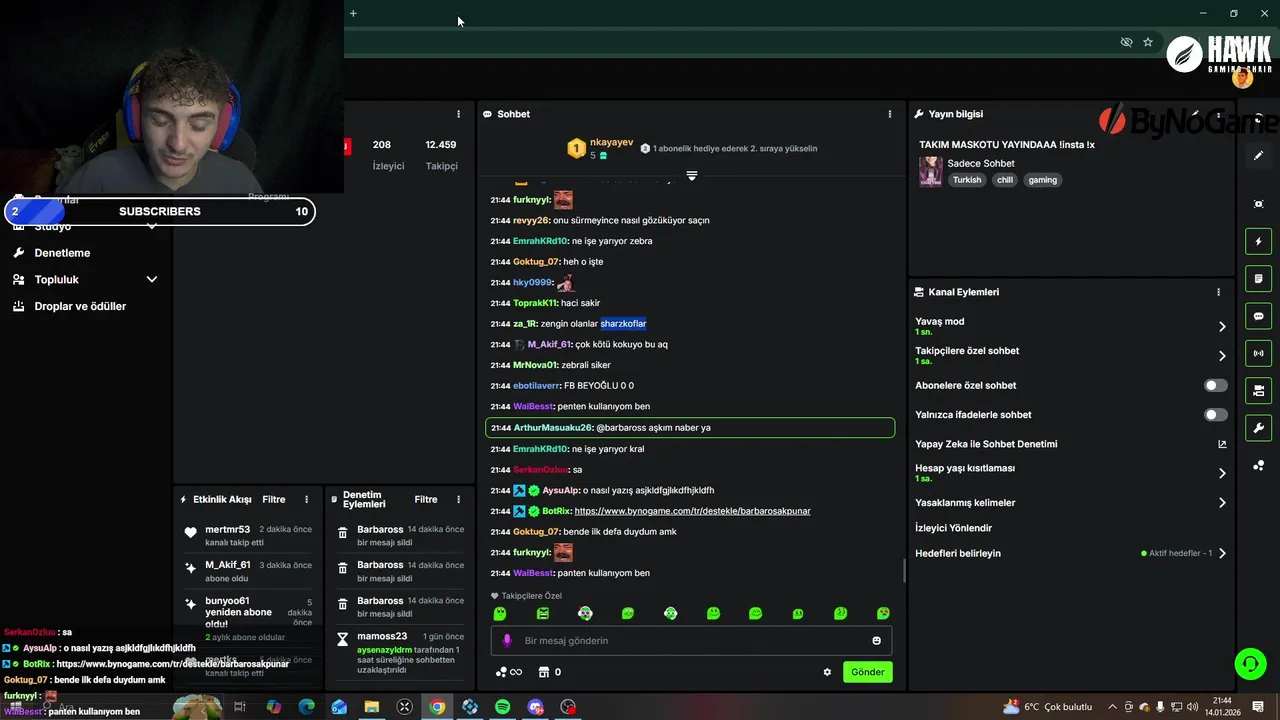The height and width of the screenshot is (720, 1280).
Task: Expand Hesap yaşı kısıtlaması options
Action: [x=1222, y=473]
